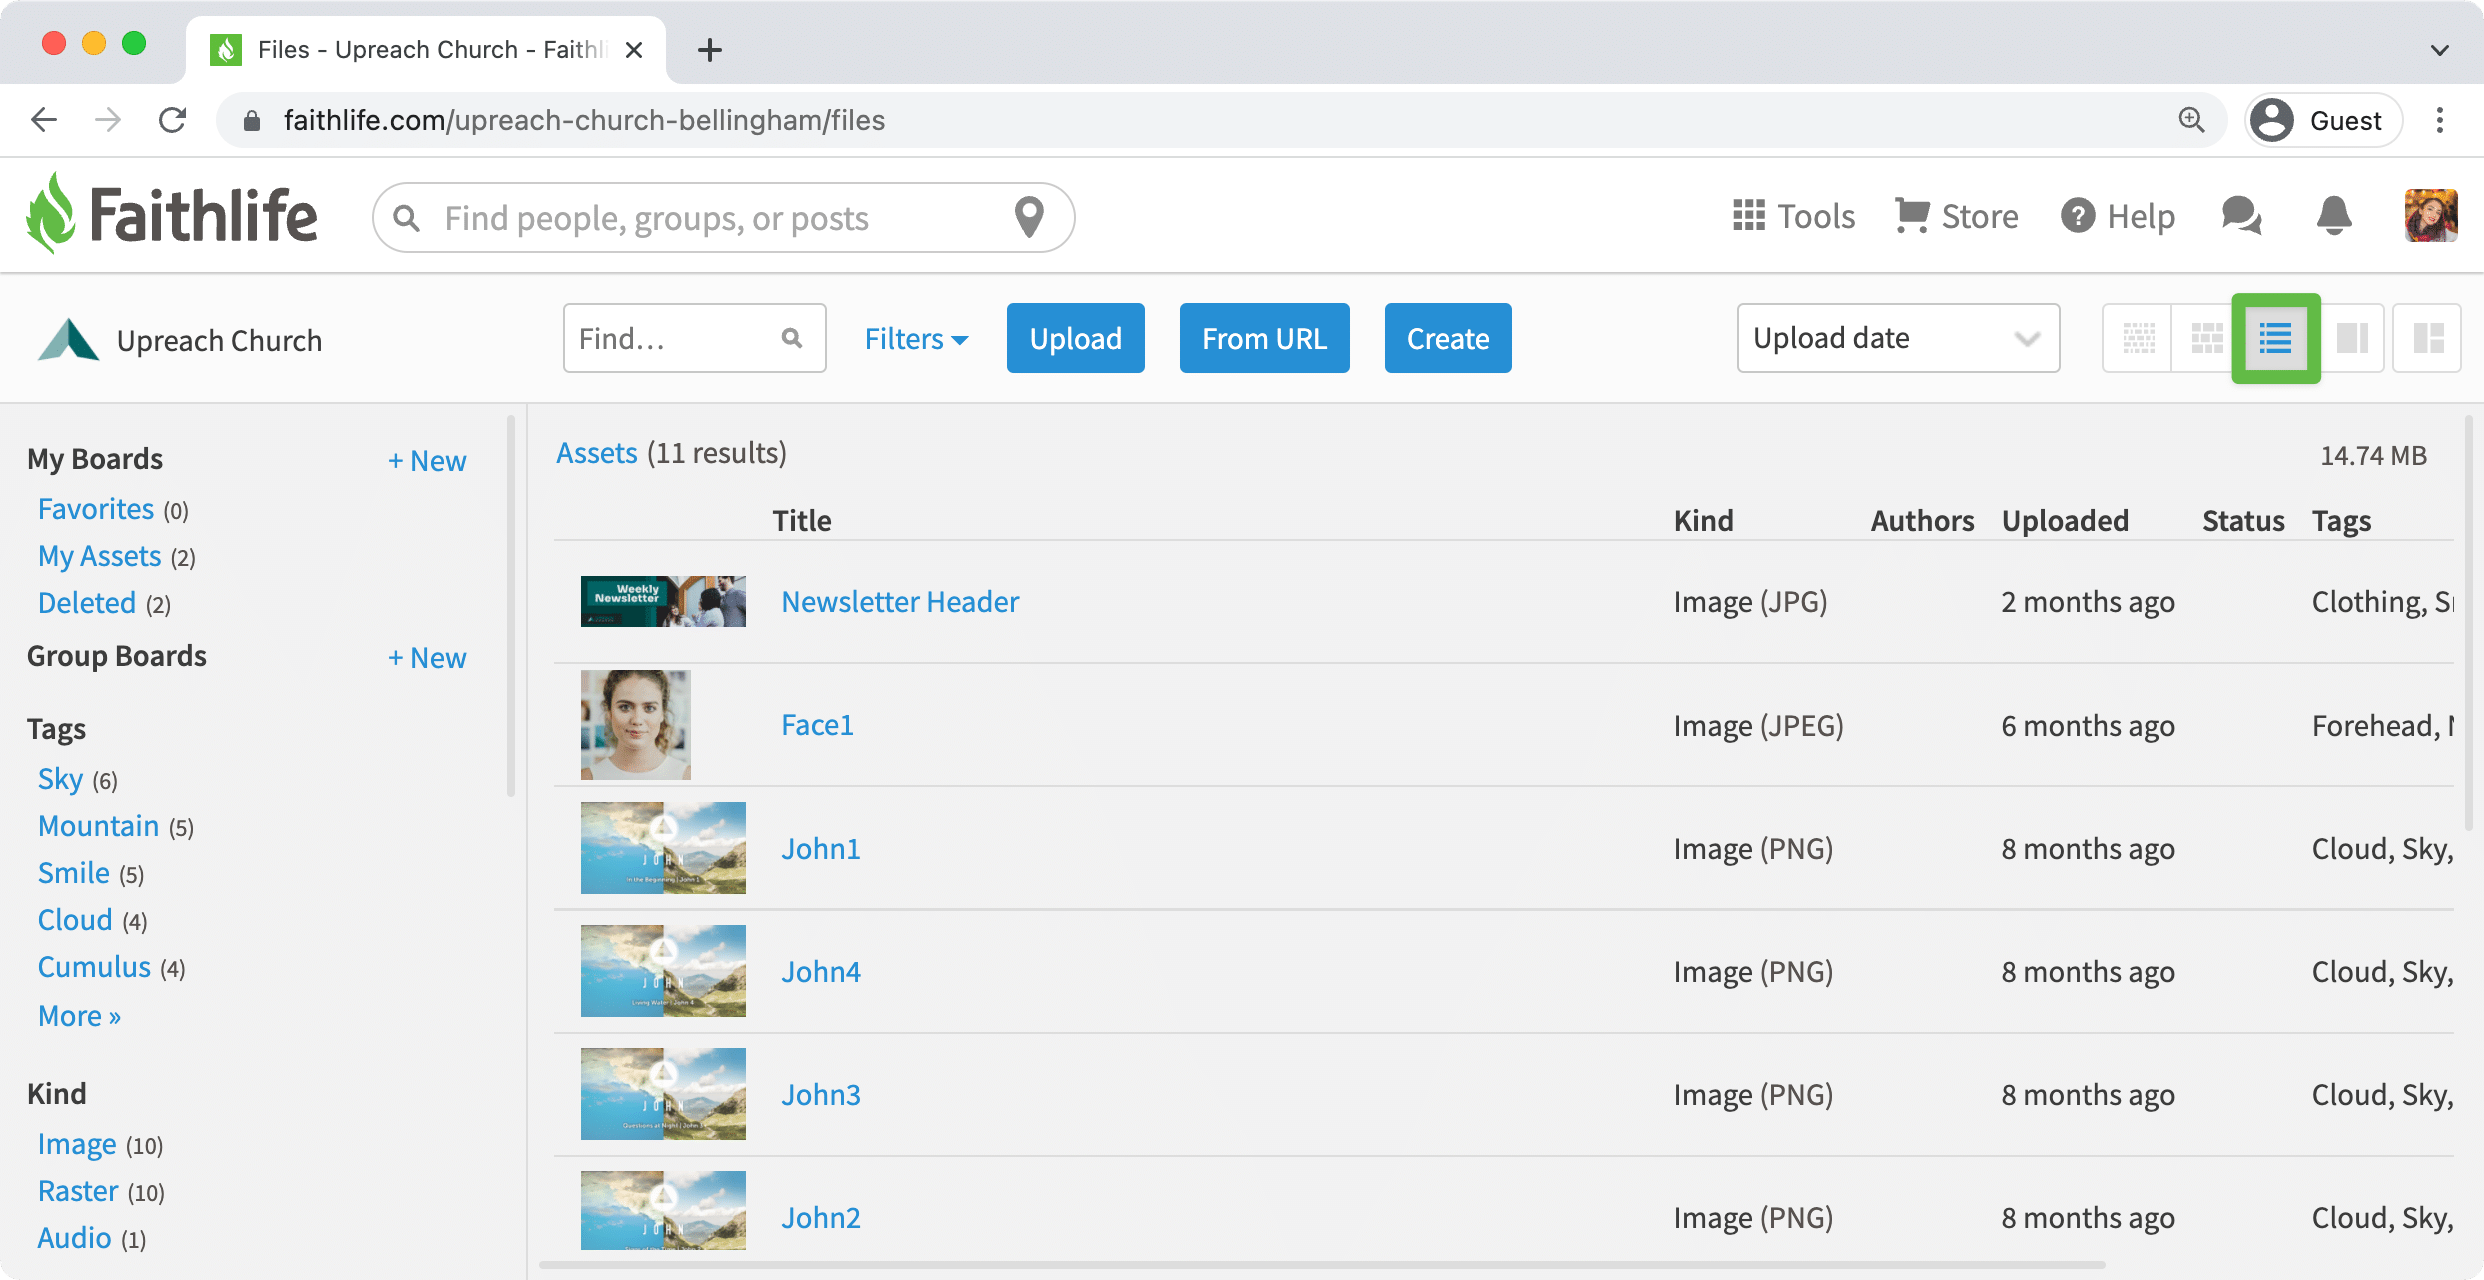Expand tags with the More link
This screenshot has height=1280, width=2484.
78,1015
